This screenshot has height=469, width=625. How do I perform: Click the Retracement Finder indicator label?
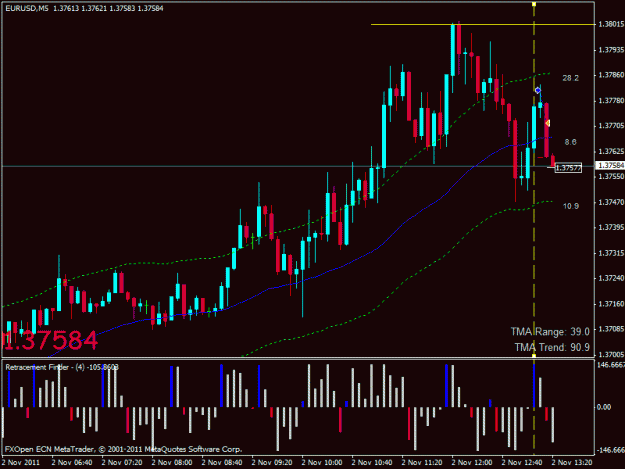pos(62,367)
